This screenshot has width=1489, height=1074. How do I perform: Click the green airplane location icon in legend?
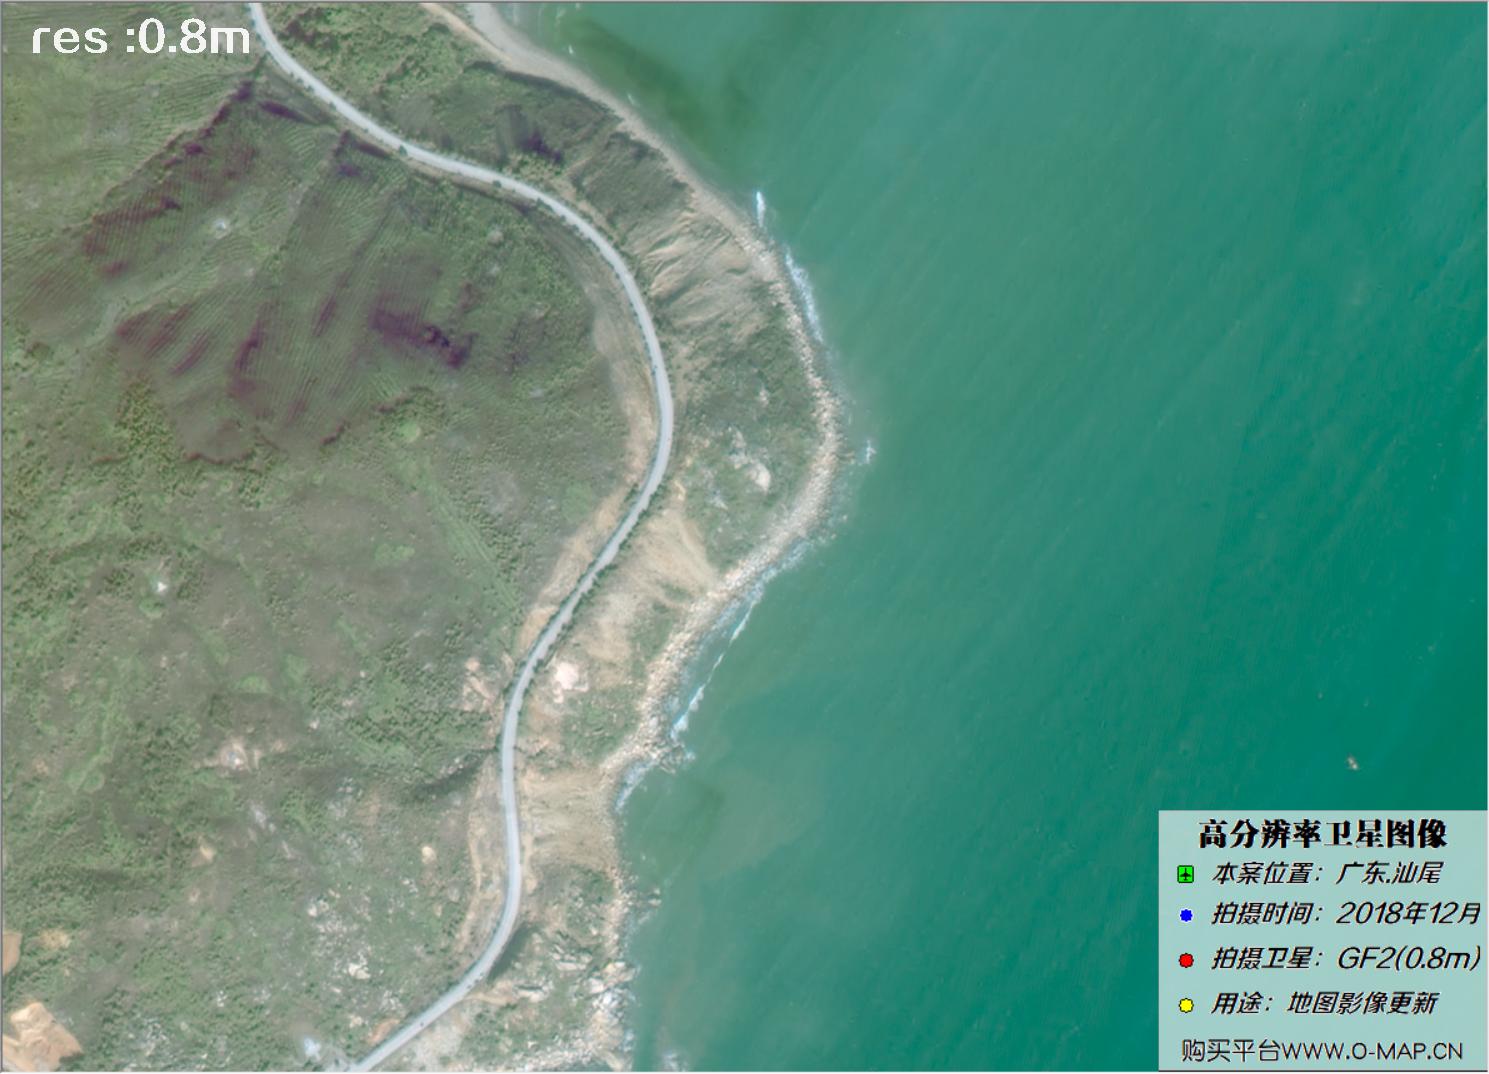(1185, 875)
